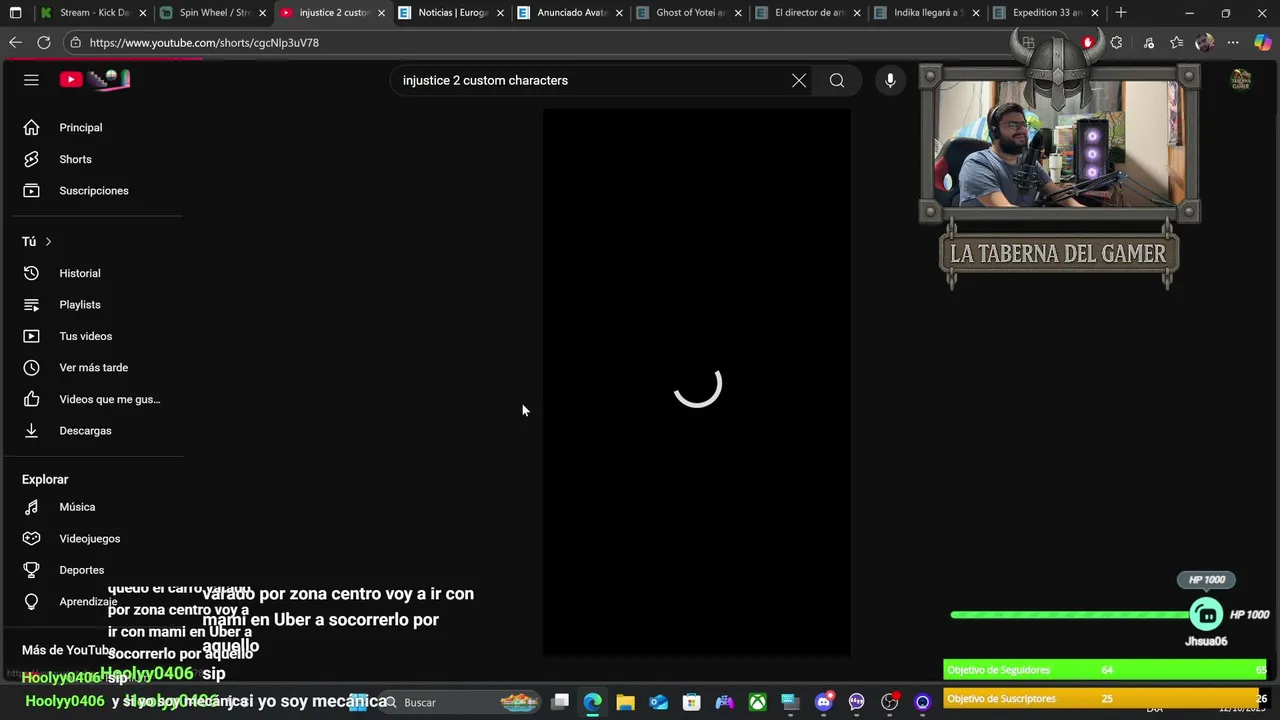This screenshot has height=720, width=1280.
Task: Open File Explorer from the taskbar
Action: point(626,702)
